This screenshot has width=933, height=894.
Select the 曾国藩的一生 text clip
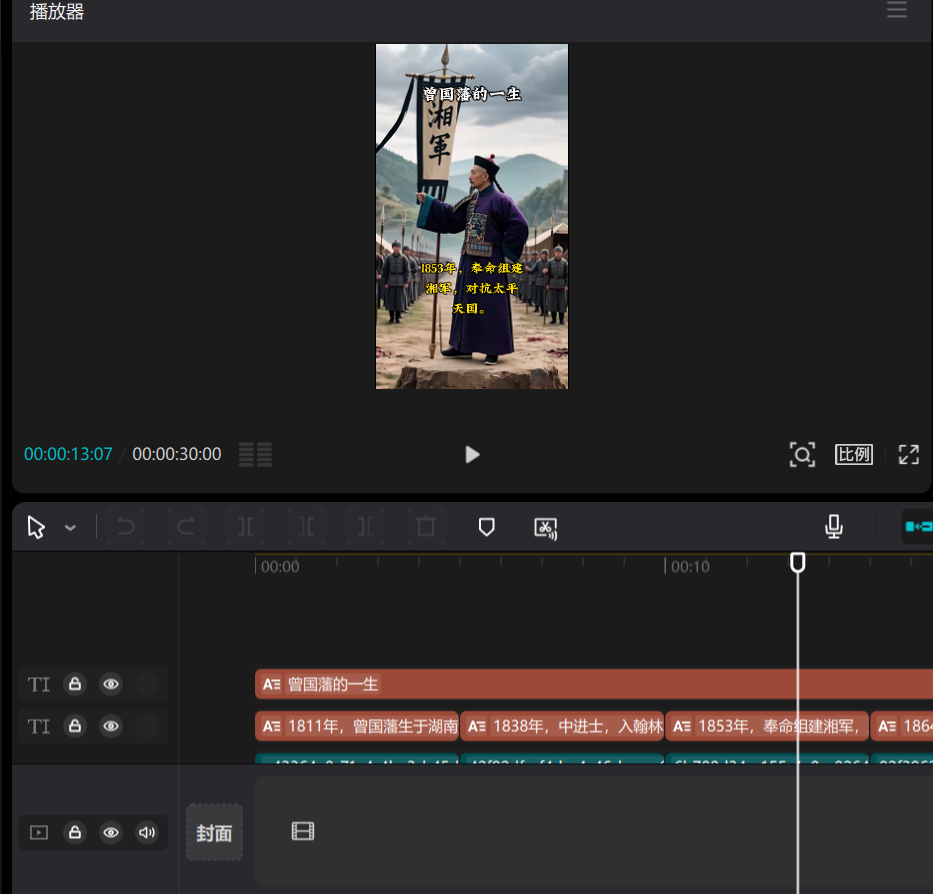pos(594,684)
